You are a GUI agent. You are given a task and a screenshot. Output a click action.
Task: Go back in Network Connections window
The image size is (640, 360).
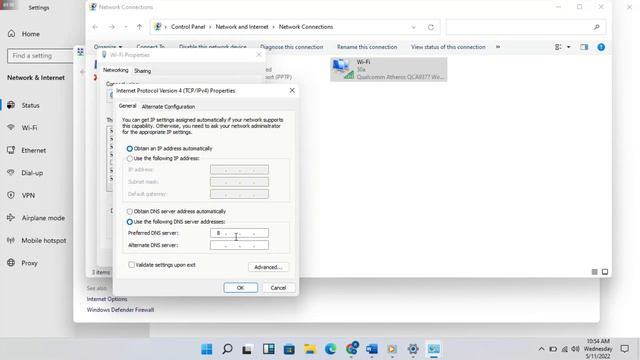coord(95,27)
